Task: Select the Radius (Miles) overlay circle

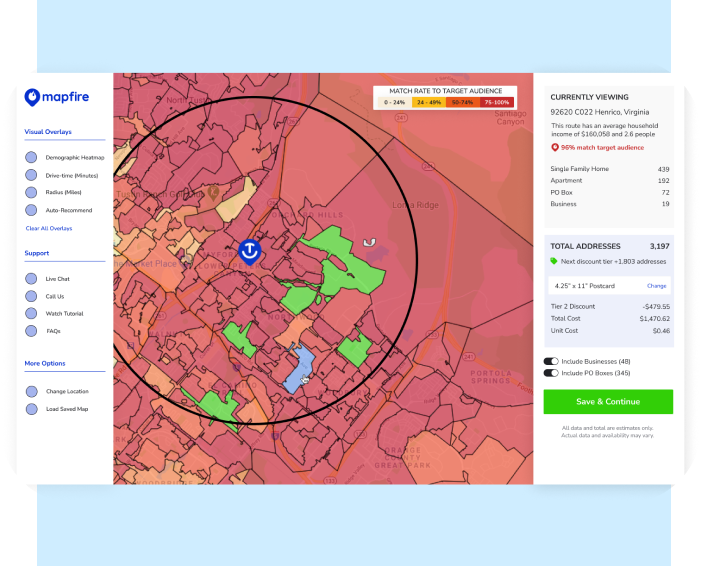Action: (x=31, y=192)
